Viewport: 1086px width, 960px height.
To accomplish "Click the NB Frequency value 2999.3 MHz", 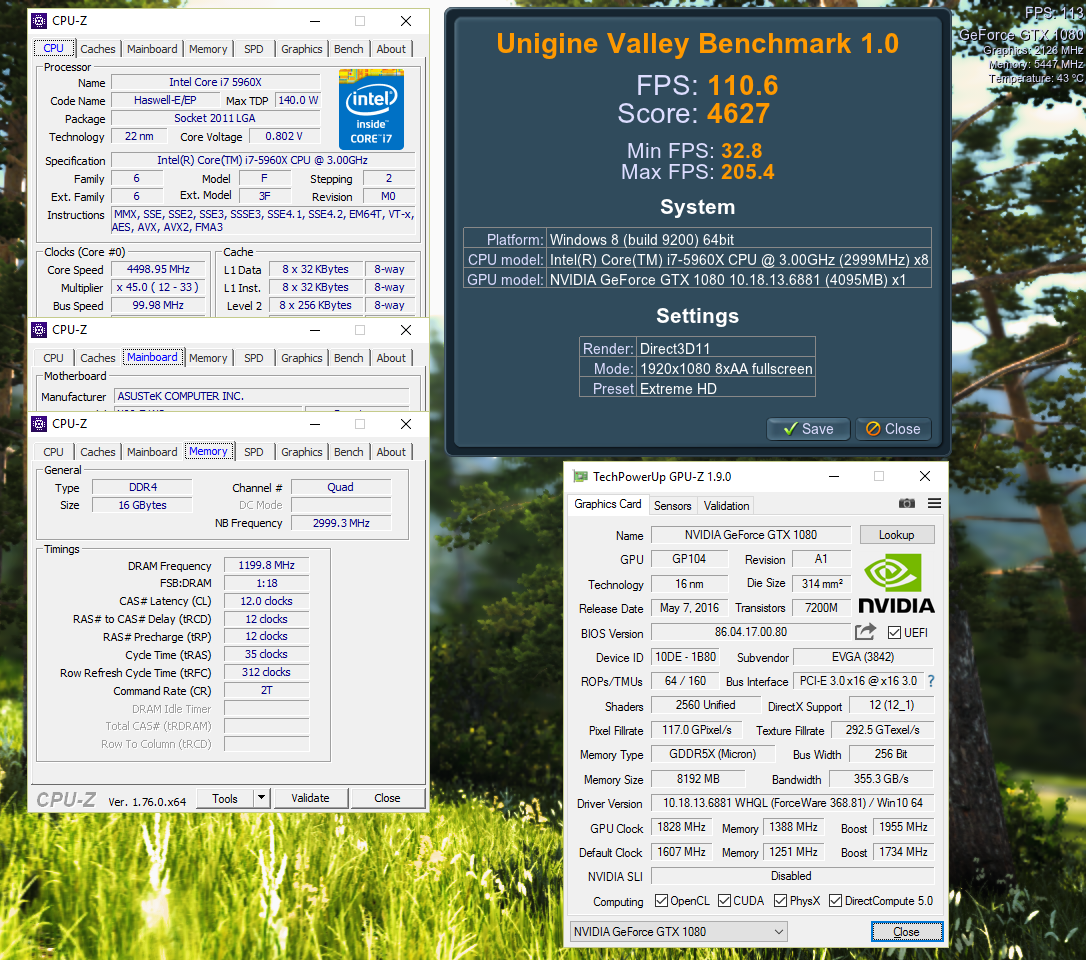I will pos(341,524).
